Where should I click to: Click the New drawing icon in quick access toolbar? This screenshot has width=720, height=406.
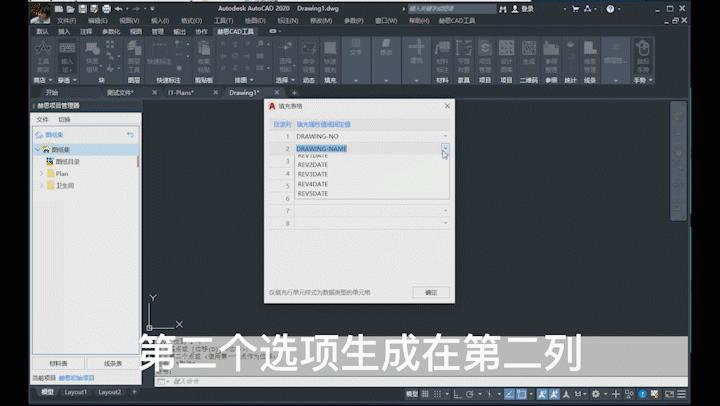coord(58,9)
